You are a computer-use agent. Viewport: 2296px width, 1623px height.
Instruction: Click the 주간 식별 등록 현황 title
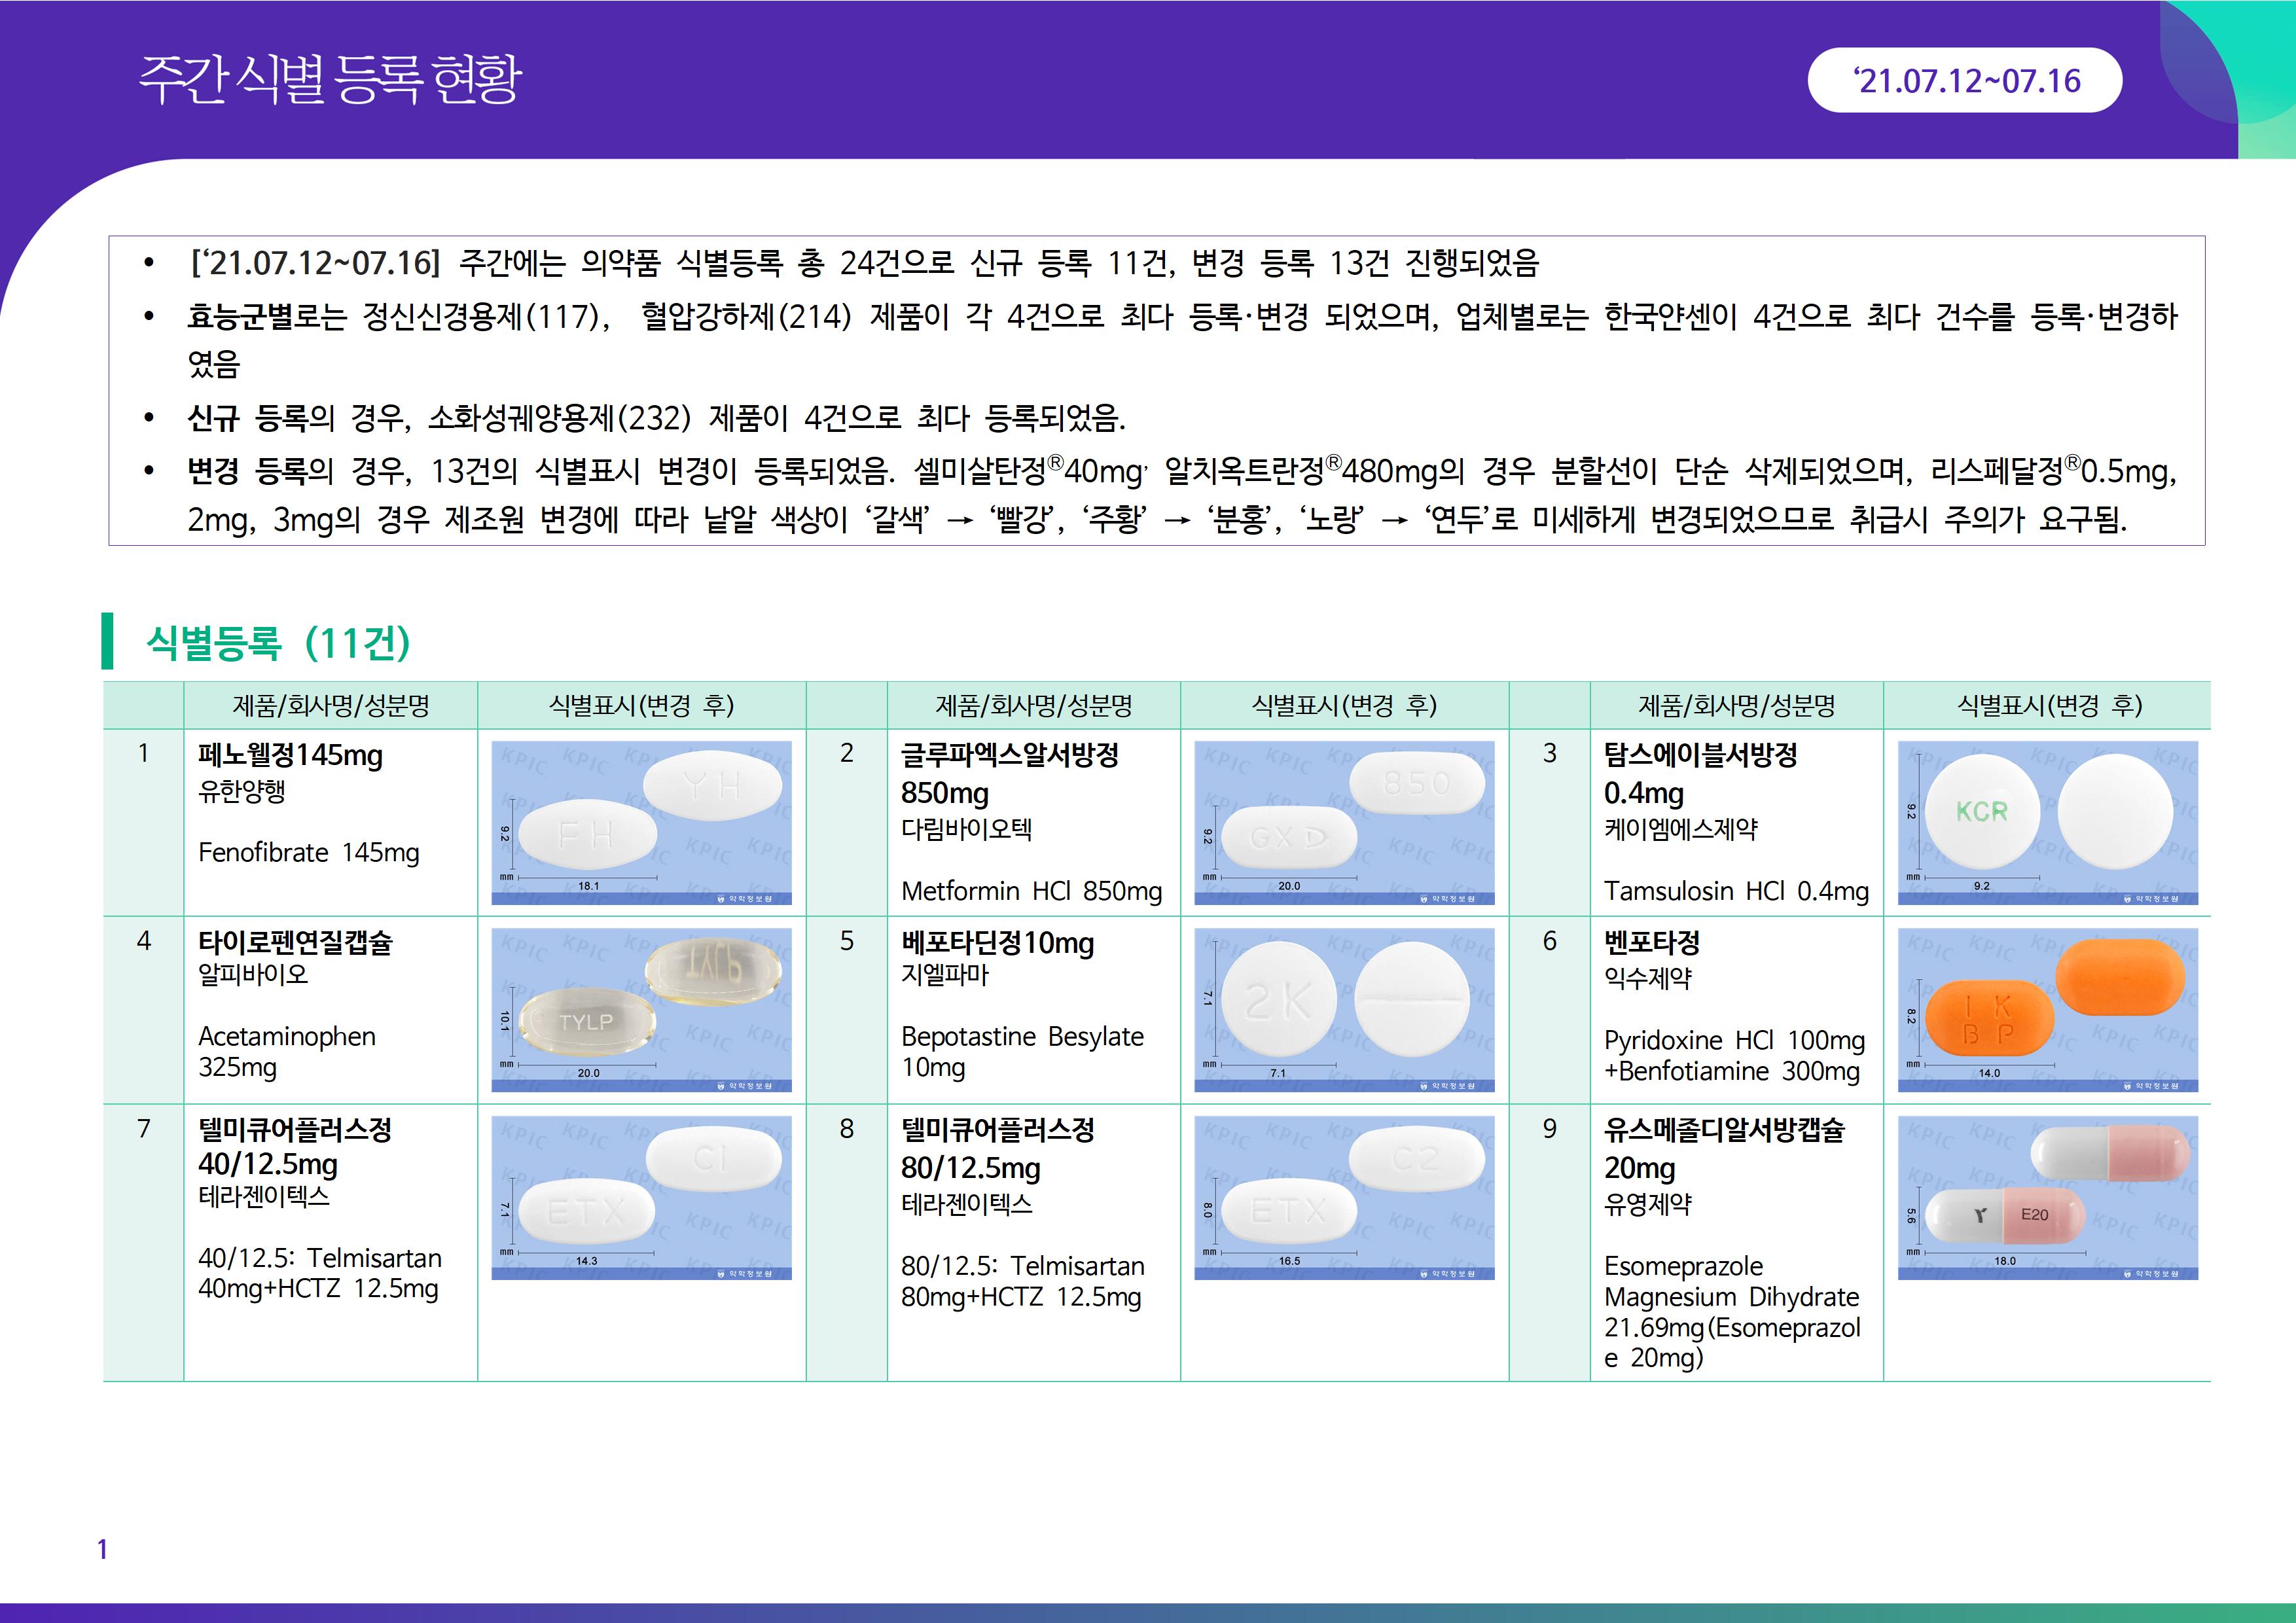click(330, 79)
